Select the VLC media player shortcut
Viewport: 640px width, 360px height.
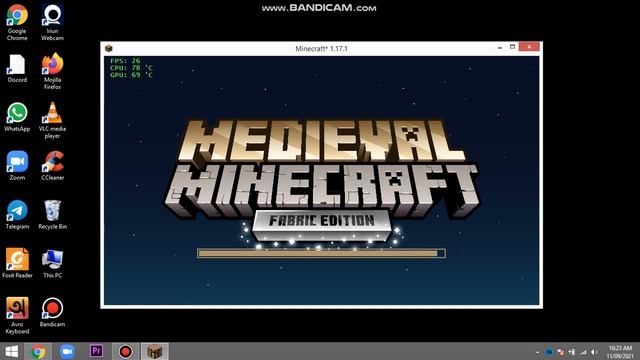point(52,120)
